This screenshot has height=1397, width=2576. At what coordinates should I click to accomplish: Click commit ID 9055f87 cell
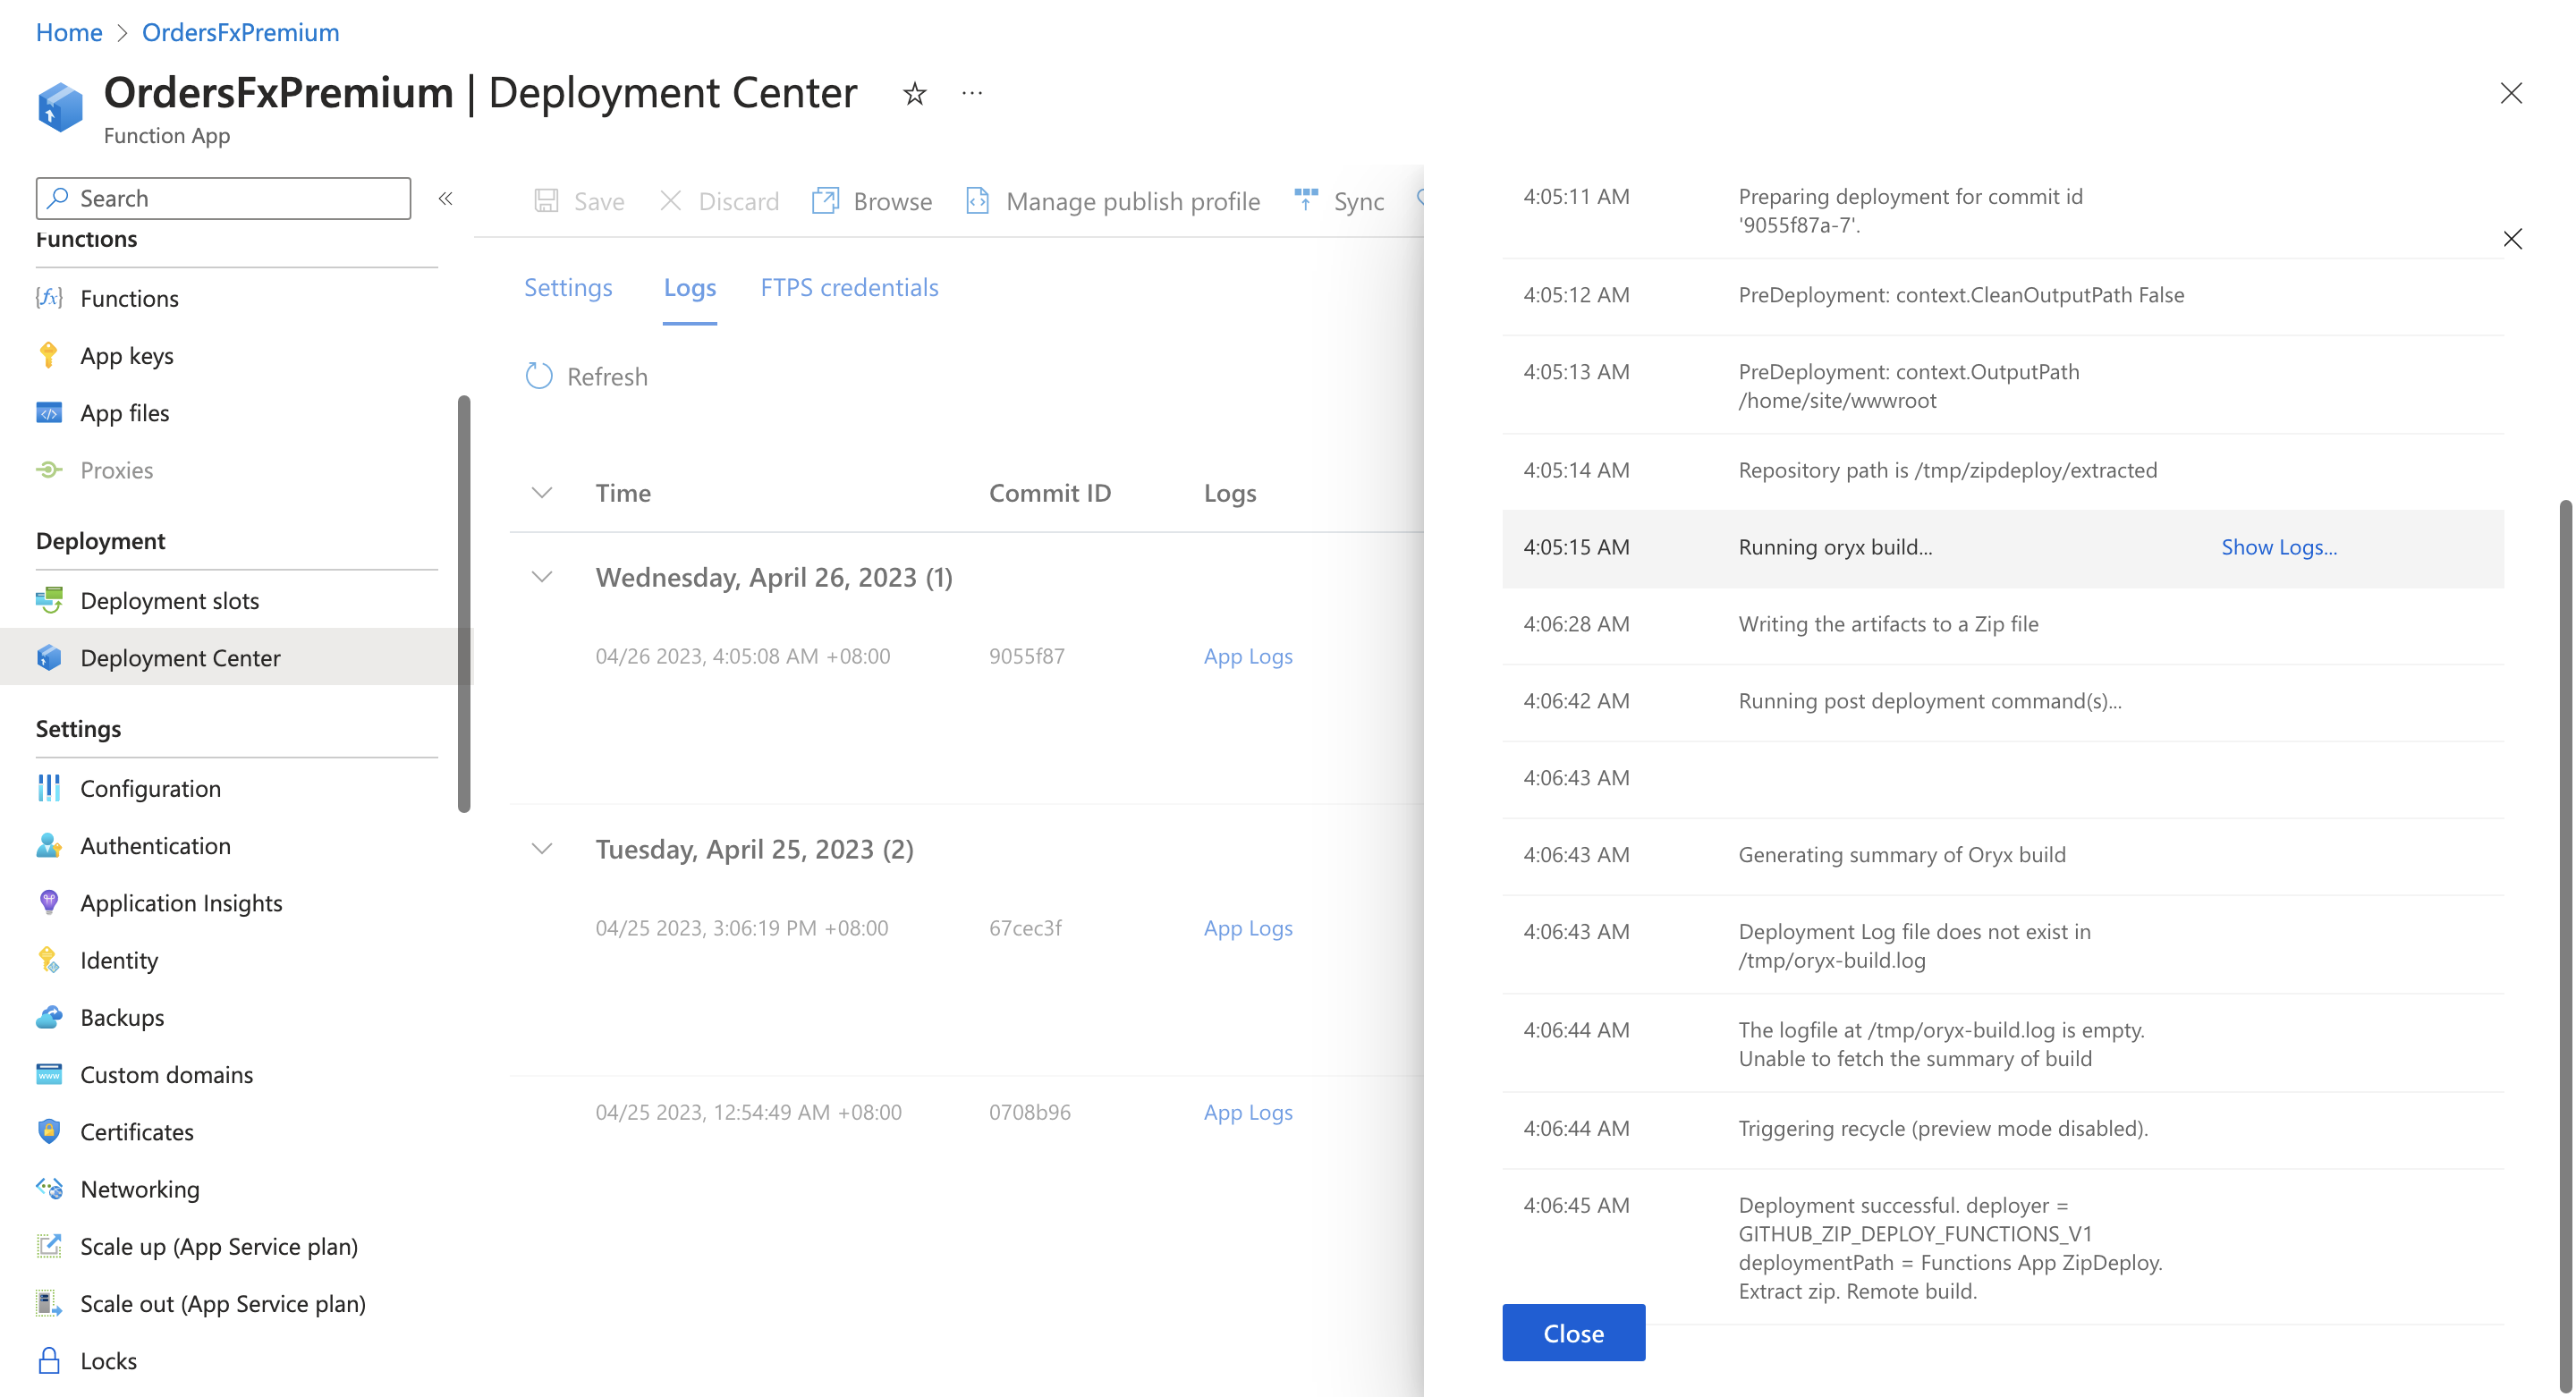[x=1026, y=656]
